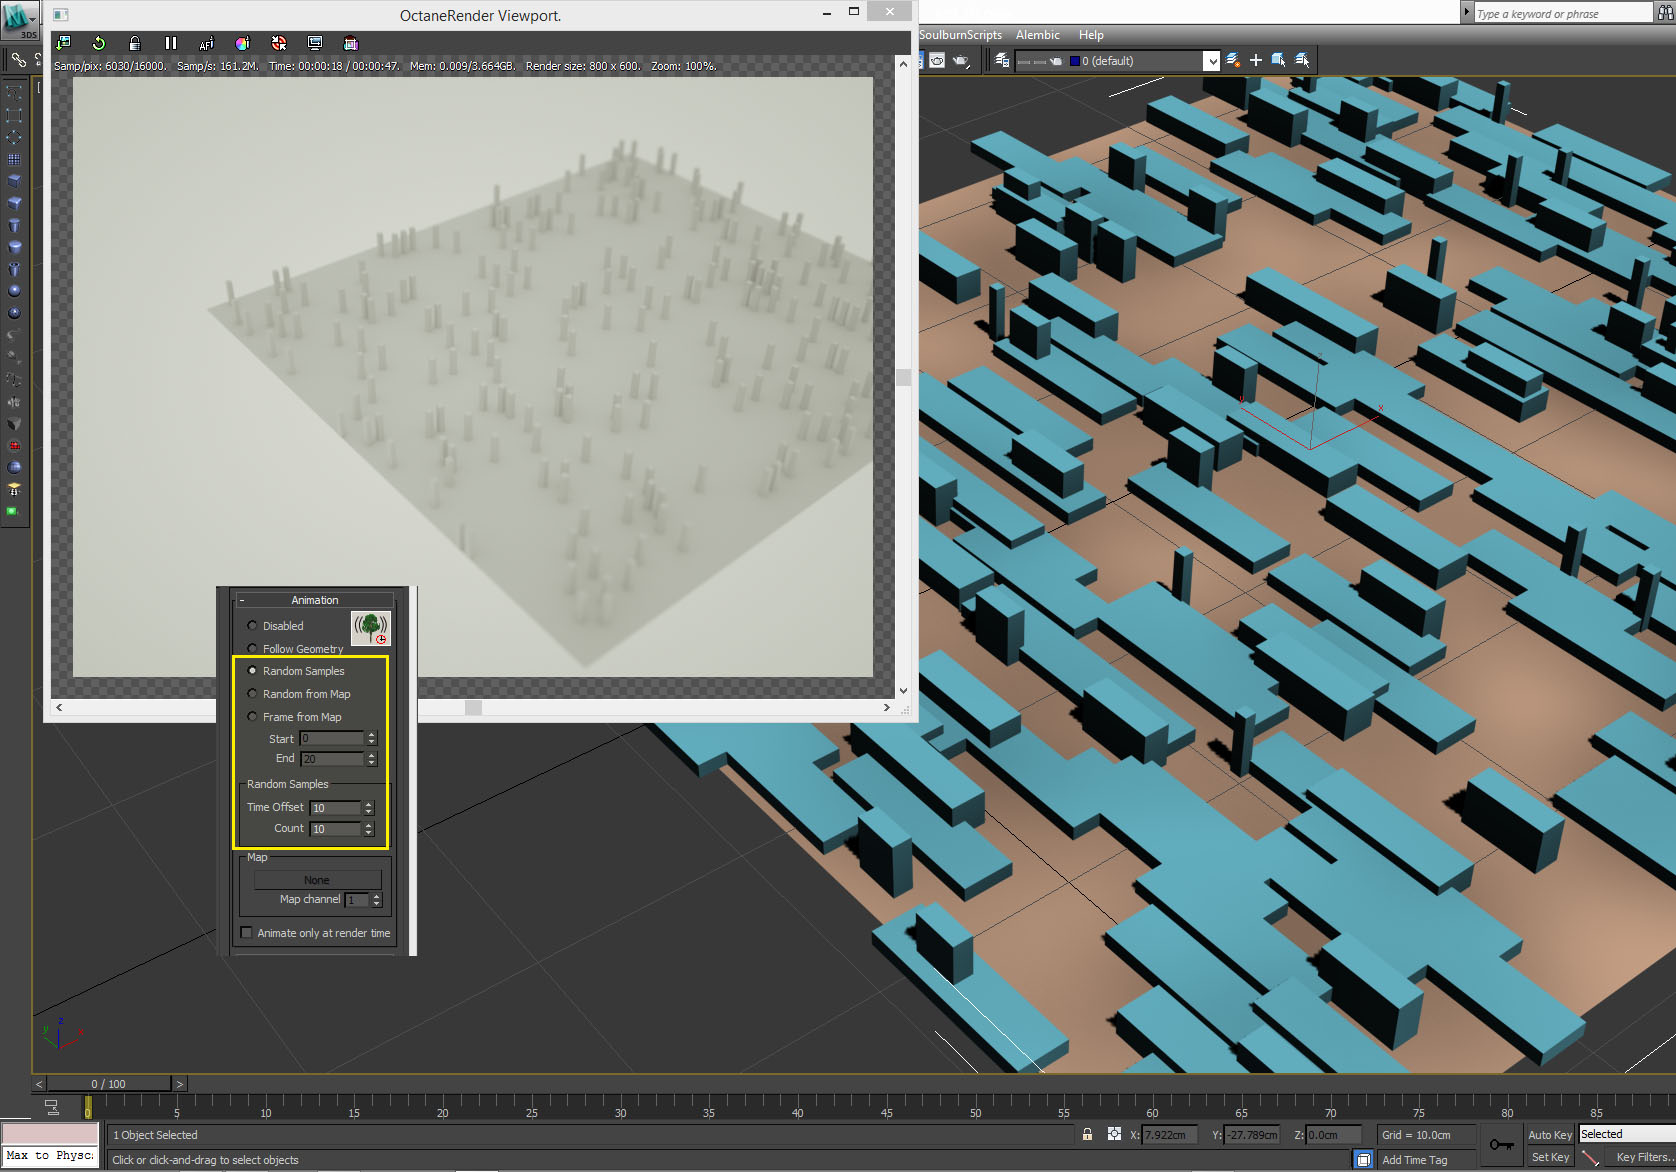
Task: Click the render region target icon
Action: coord(279,43)
